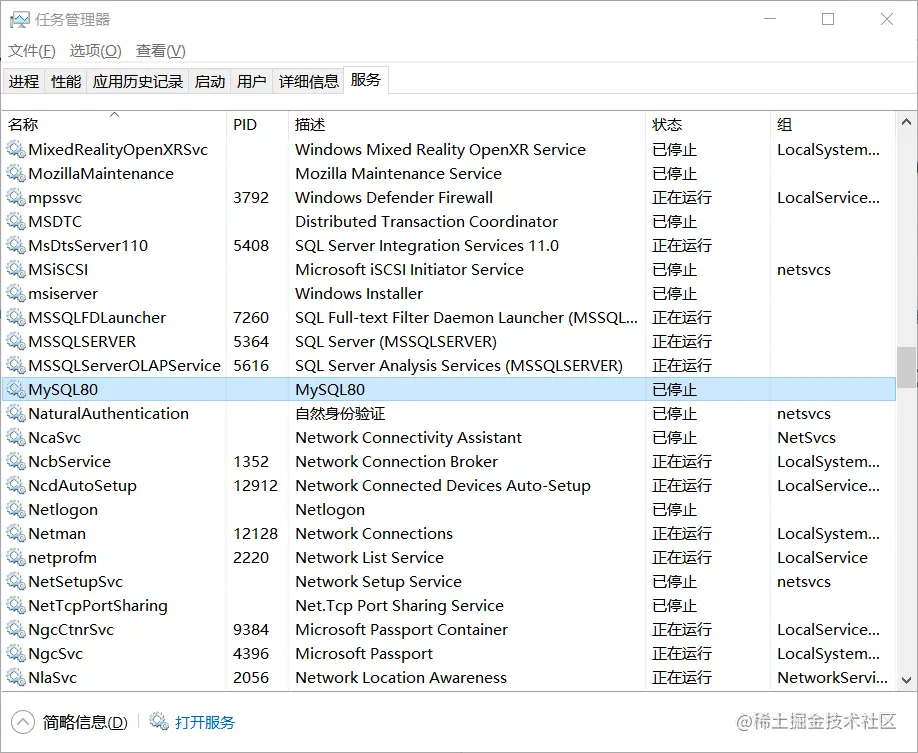Switch to the 进程 tab
Viewport: 918px width, 753px height.
(x=24, y=81)
